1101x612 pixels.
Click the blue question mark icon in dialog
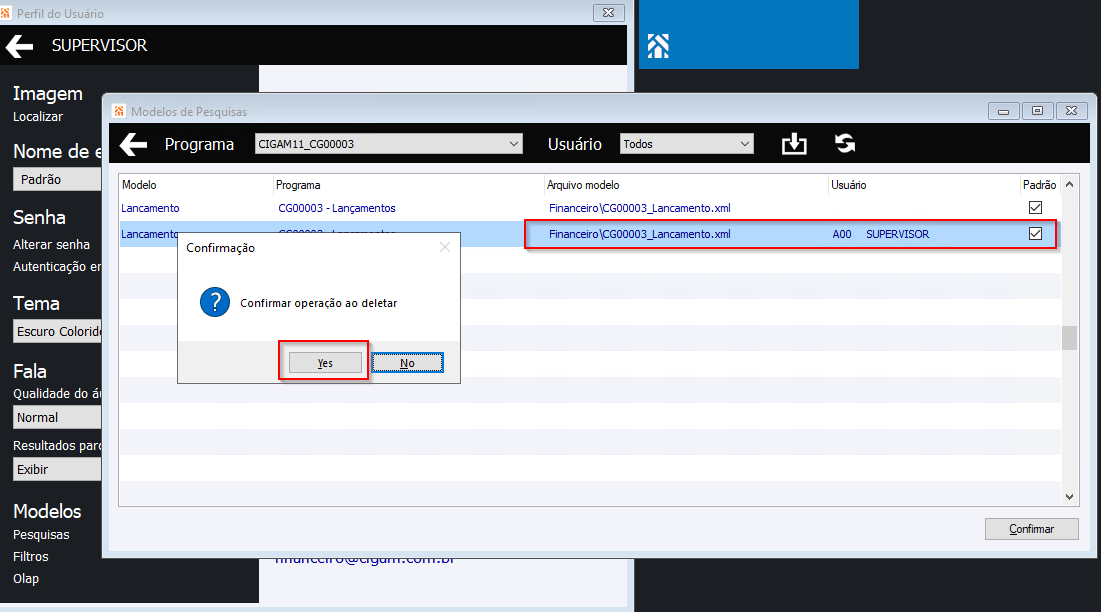215,302
